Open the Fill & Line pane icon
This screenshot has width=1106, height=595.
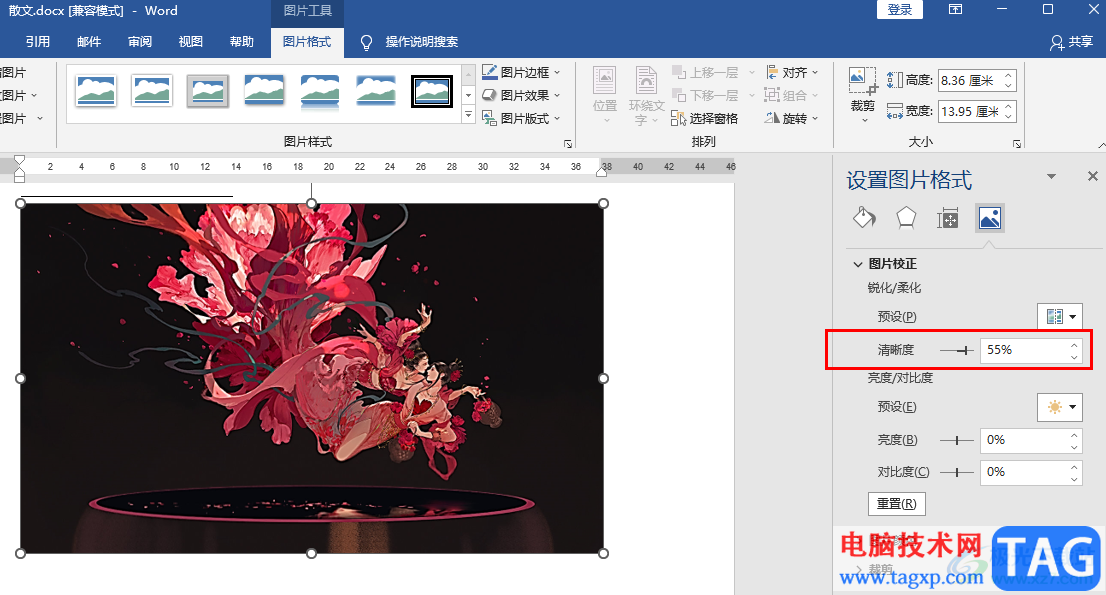coord(864,218)
